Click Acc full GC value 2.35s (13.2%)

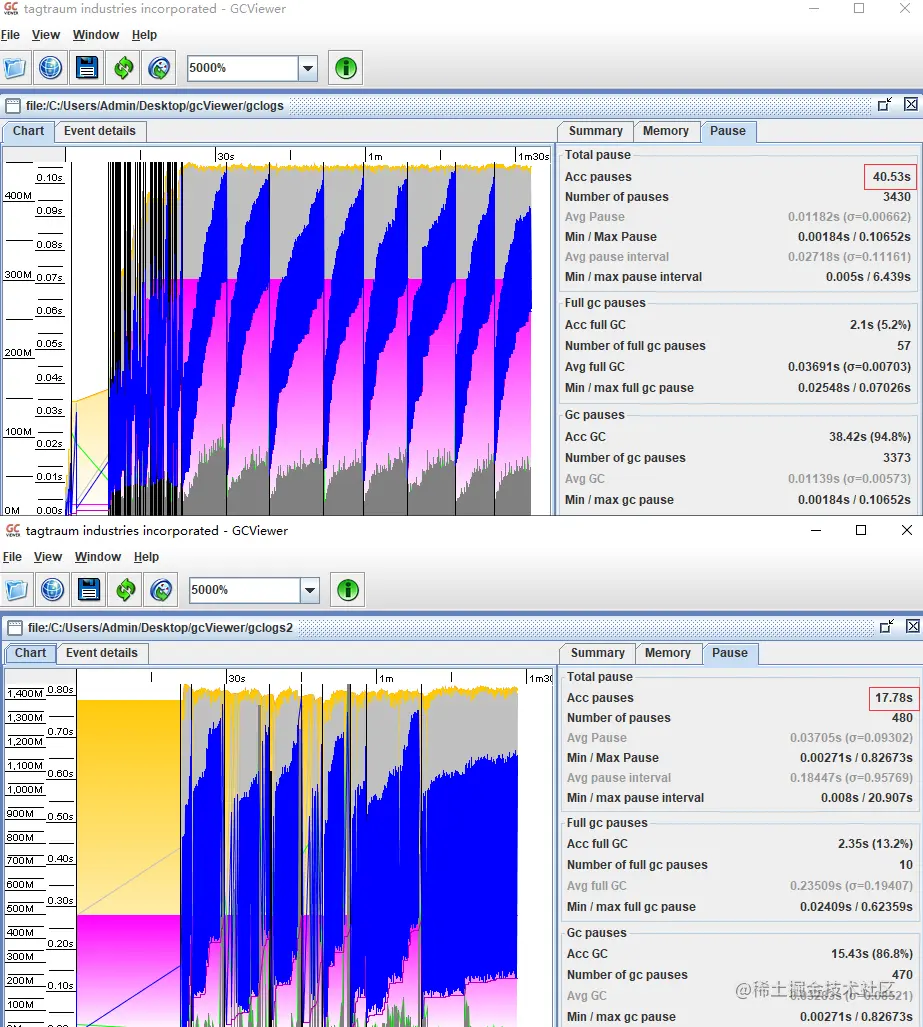pos(875,844)
